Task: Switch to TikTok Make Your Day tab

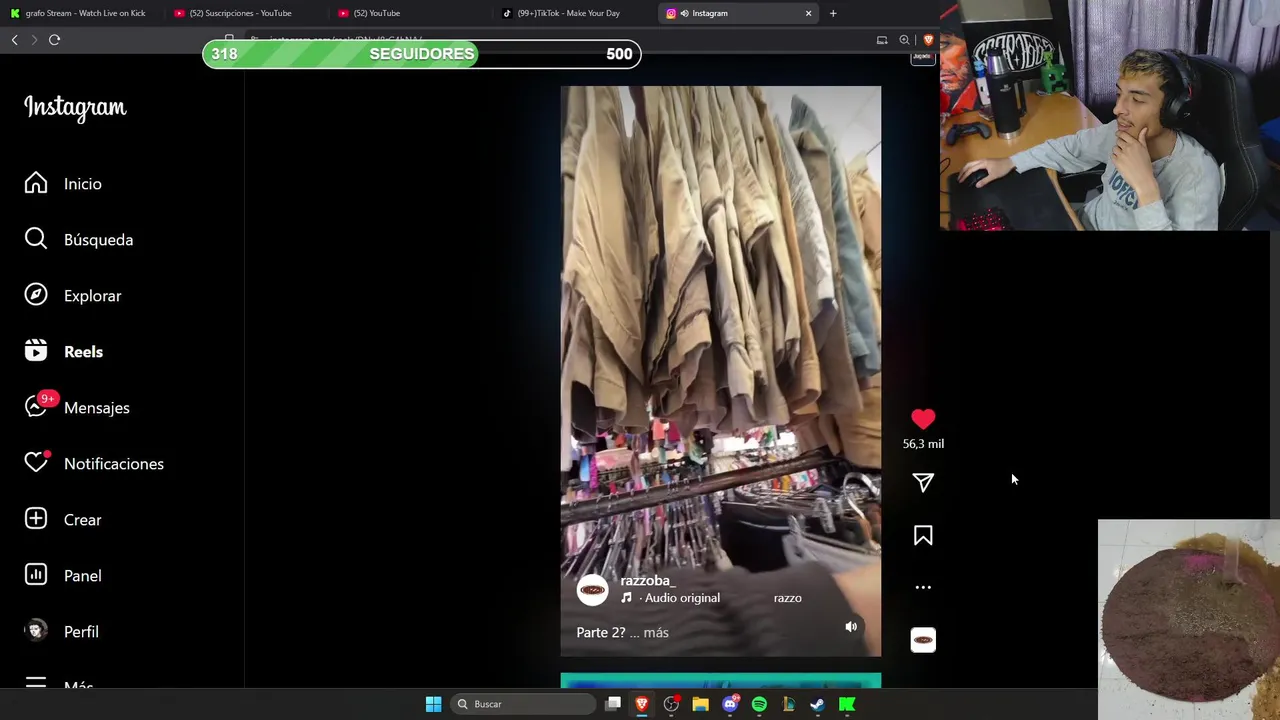Action: click(x=575, y=13)
